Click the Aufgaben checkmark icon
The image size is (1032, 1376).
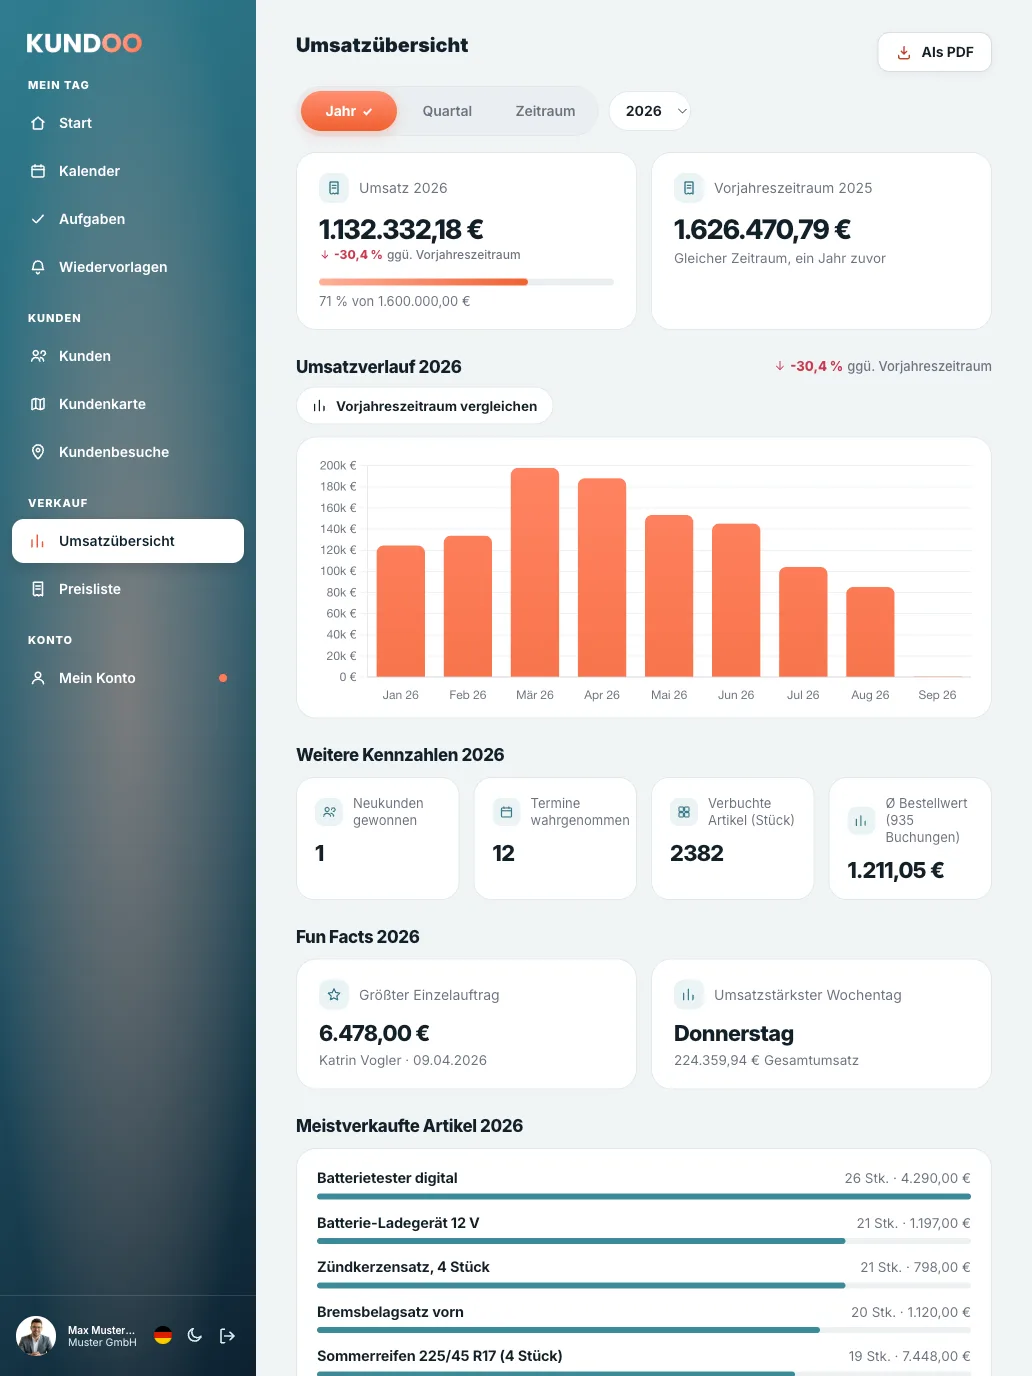coord(38,219)
